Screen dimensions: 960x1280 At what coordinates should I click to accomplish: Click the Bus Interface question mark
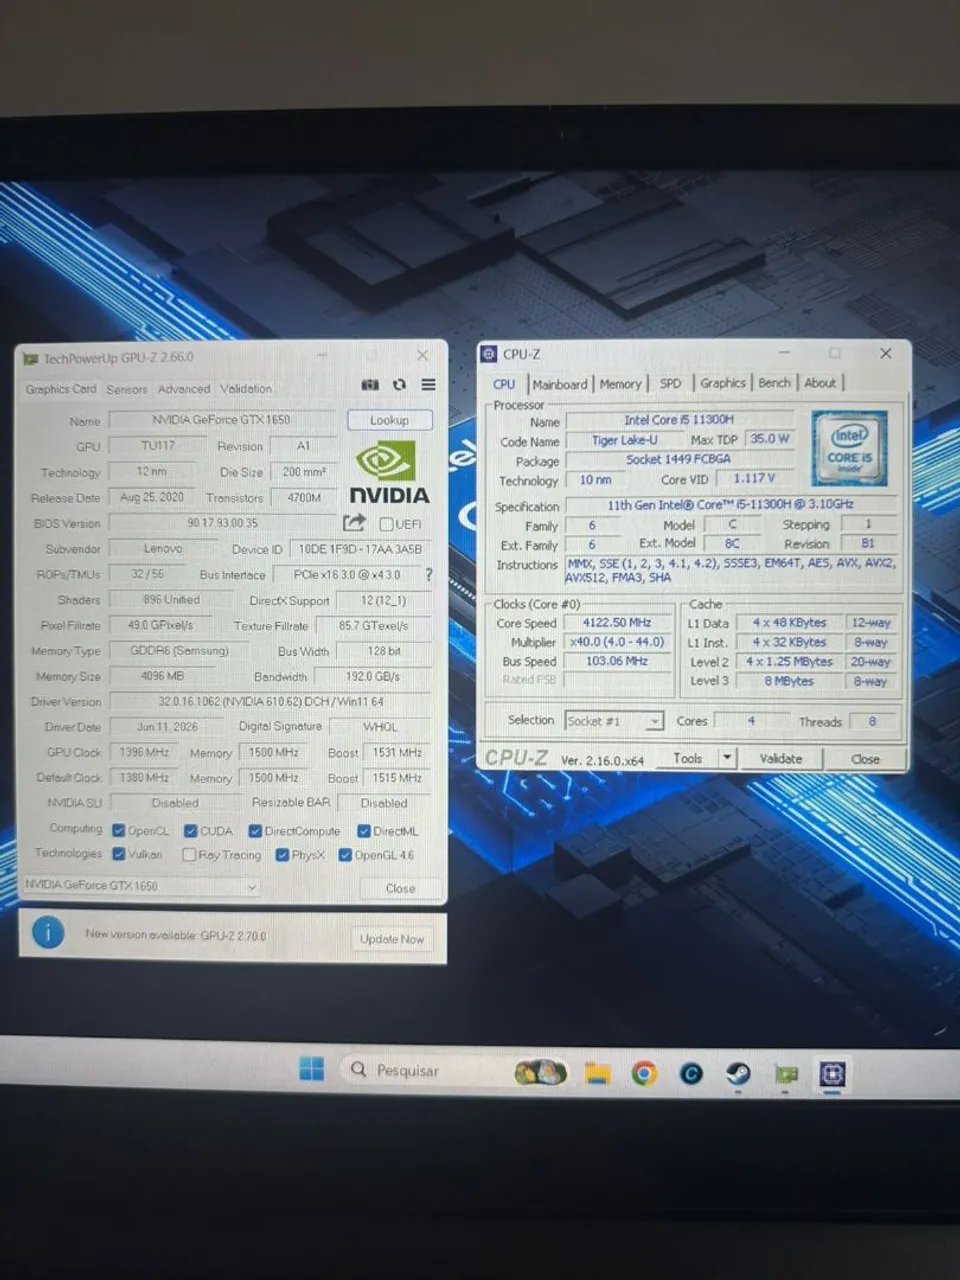(429, 574)
